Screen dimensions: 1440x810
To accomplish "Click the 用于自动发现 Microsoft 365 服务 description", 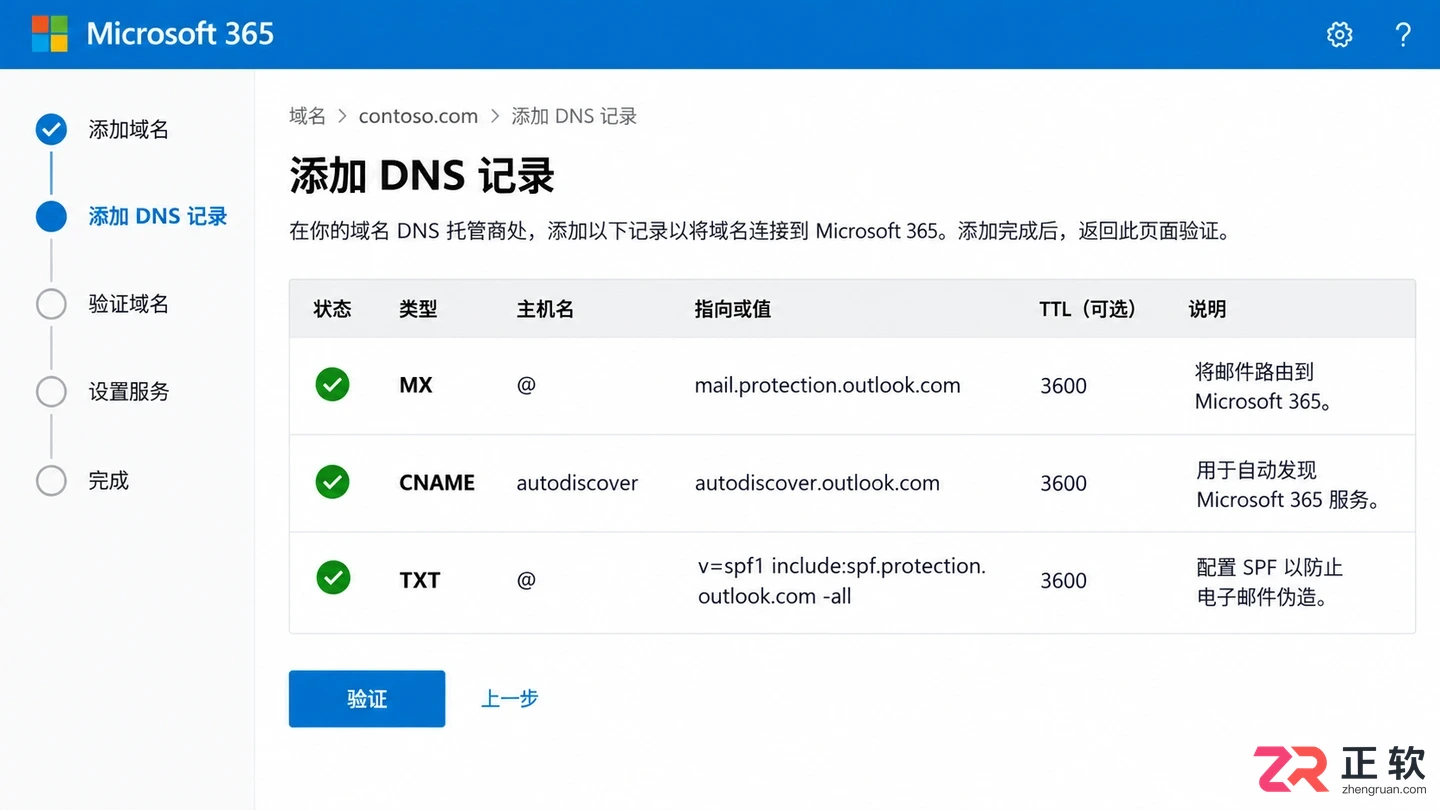I will pyautogui.click(x=1289, y=484).
